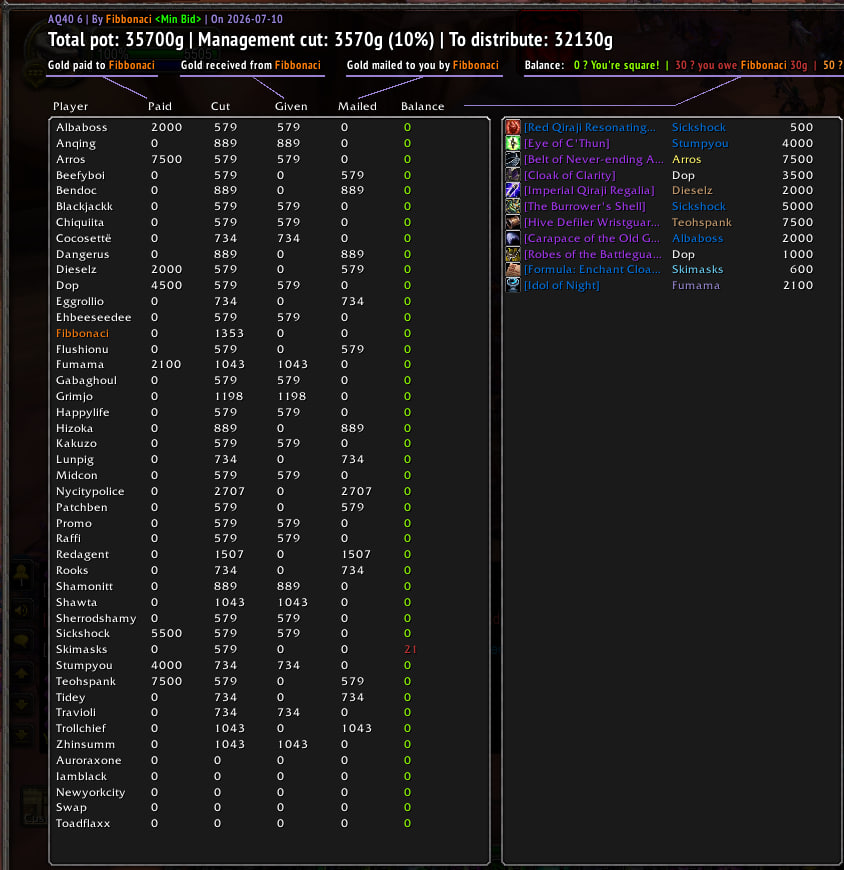Click Redagent's mailed amount 1507
This screenshot has width=844, height=870.
tap(356, 554)
